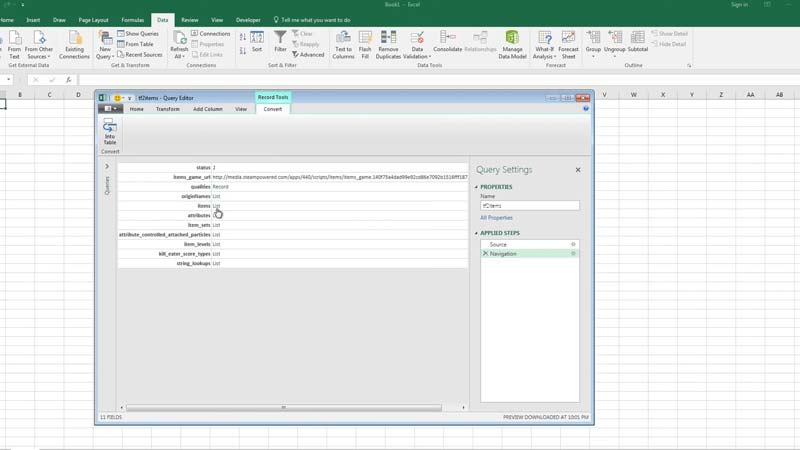Click the query Name input field
Image resolution: width=800 pixels, height=450 pixels.
click(530, 206)
